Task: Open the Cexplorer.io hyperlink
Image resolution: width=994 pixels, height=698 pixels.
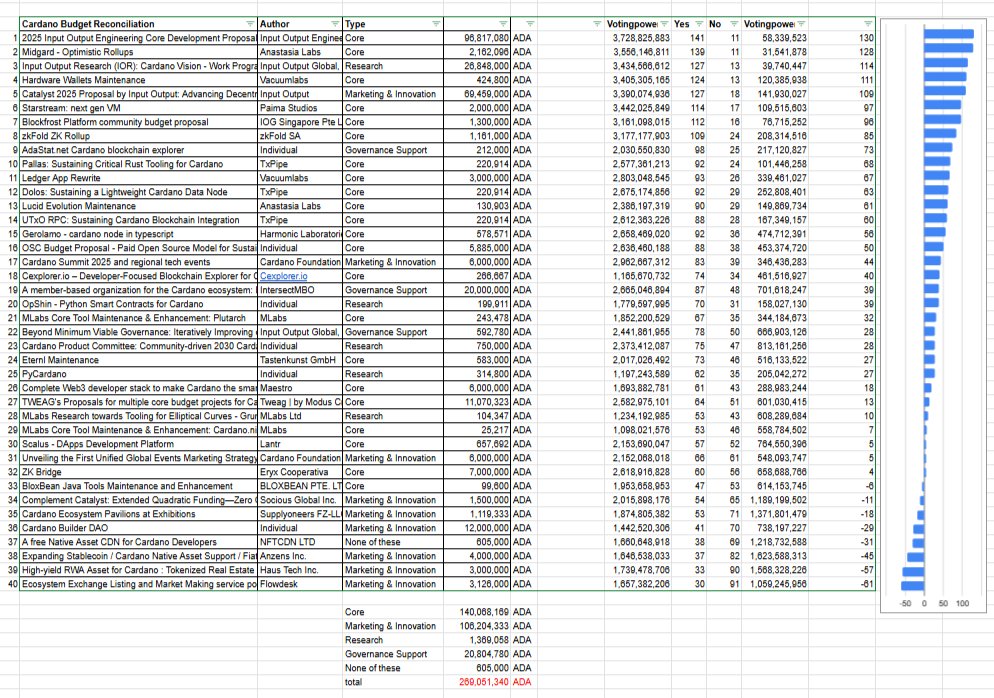Action: 283,276
